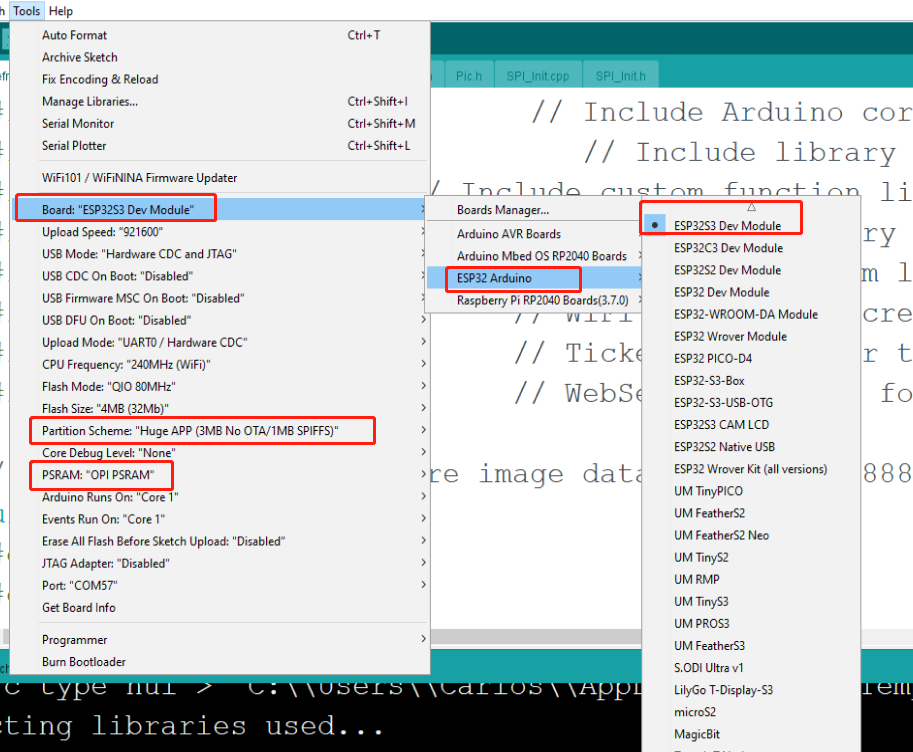
Task: Open WiFi101 / WiFiNINA Firmware Updater
Action: click(220, 178)
